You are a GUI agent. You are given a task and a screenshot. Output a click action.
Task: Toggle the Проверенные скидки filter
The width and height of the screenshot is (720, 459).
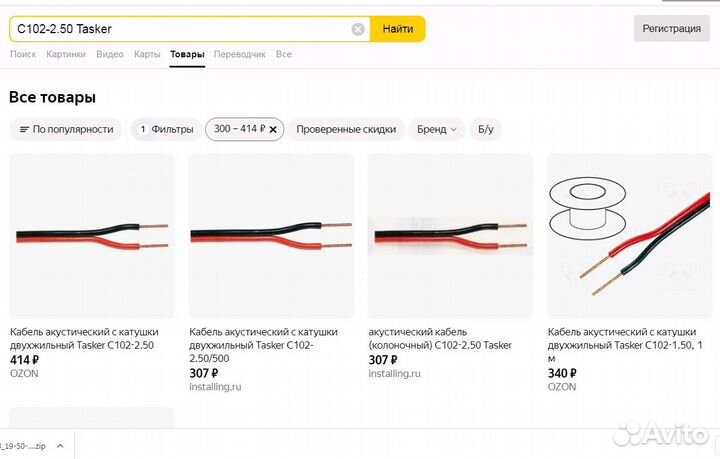[x=346, y=129]
